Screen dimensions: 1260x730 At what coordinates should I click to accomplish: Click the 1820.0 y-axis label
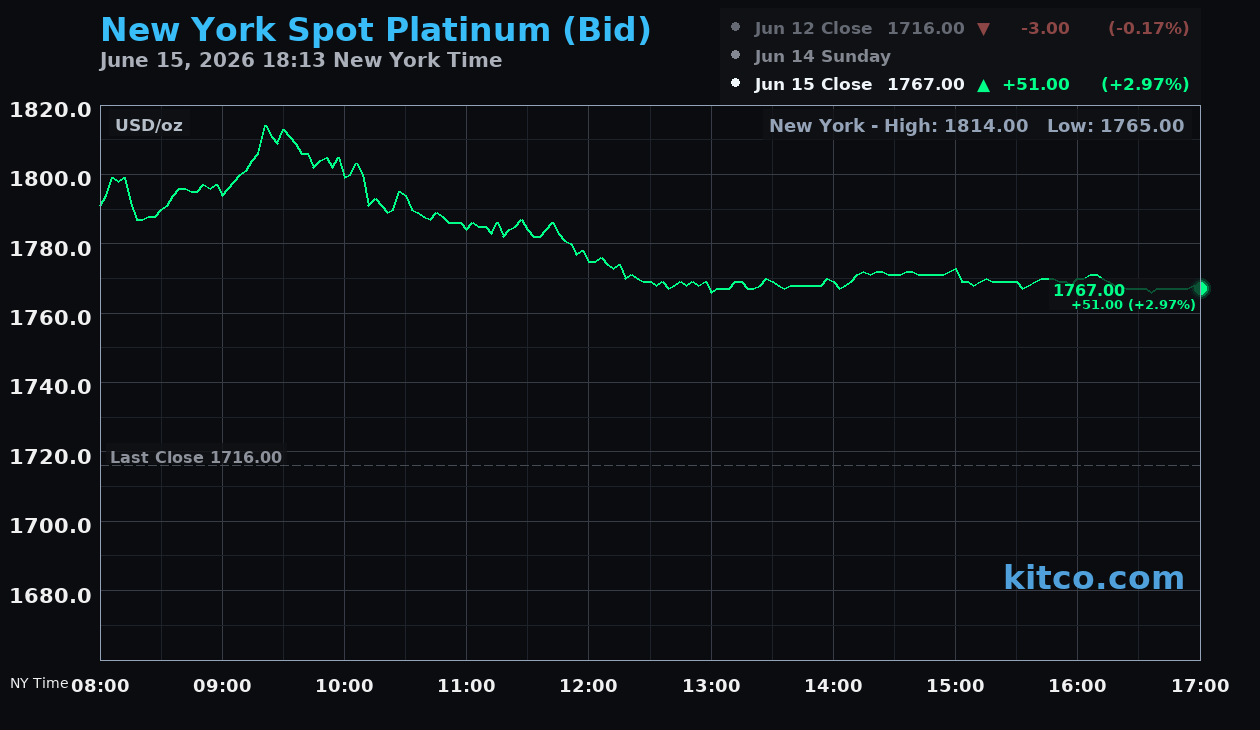tap(51, 109)
